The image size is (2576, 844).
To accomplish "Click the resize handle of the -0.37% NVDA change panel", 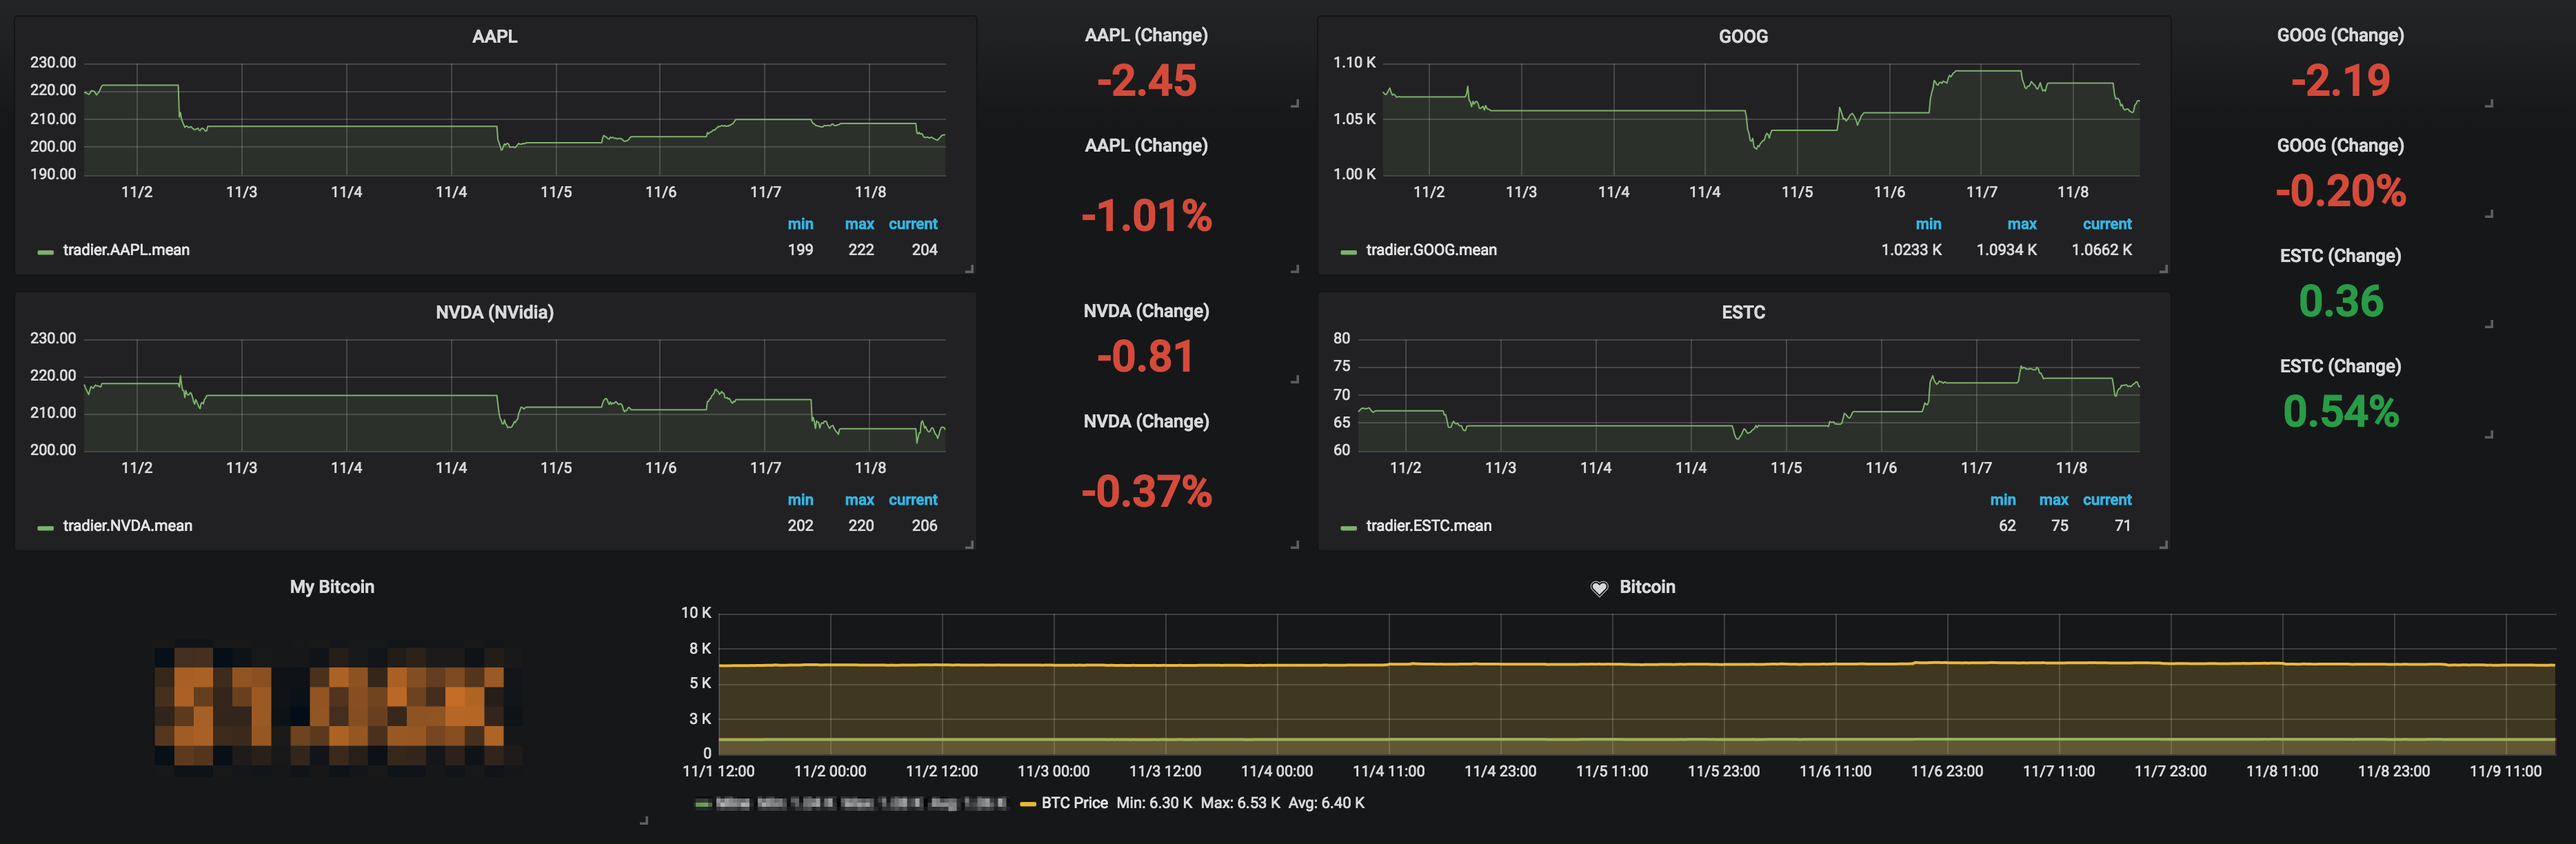I will tap(1295, 544).
